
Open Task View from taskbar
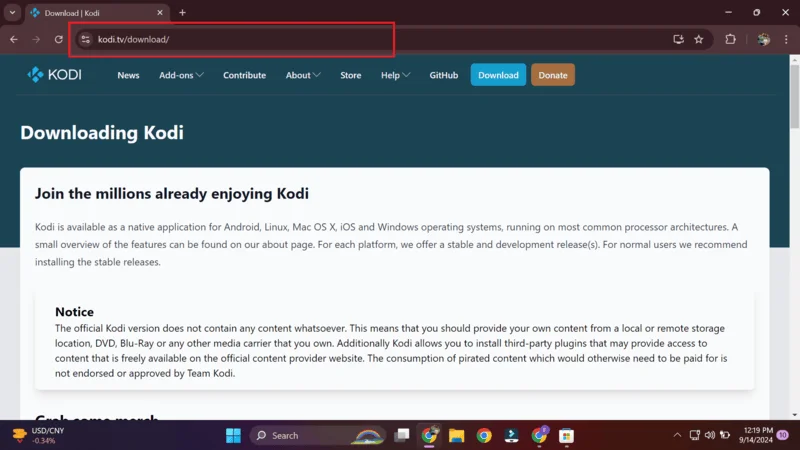coord(402,435)
